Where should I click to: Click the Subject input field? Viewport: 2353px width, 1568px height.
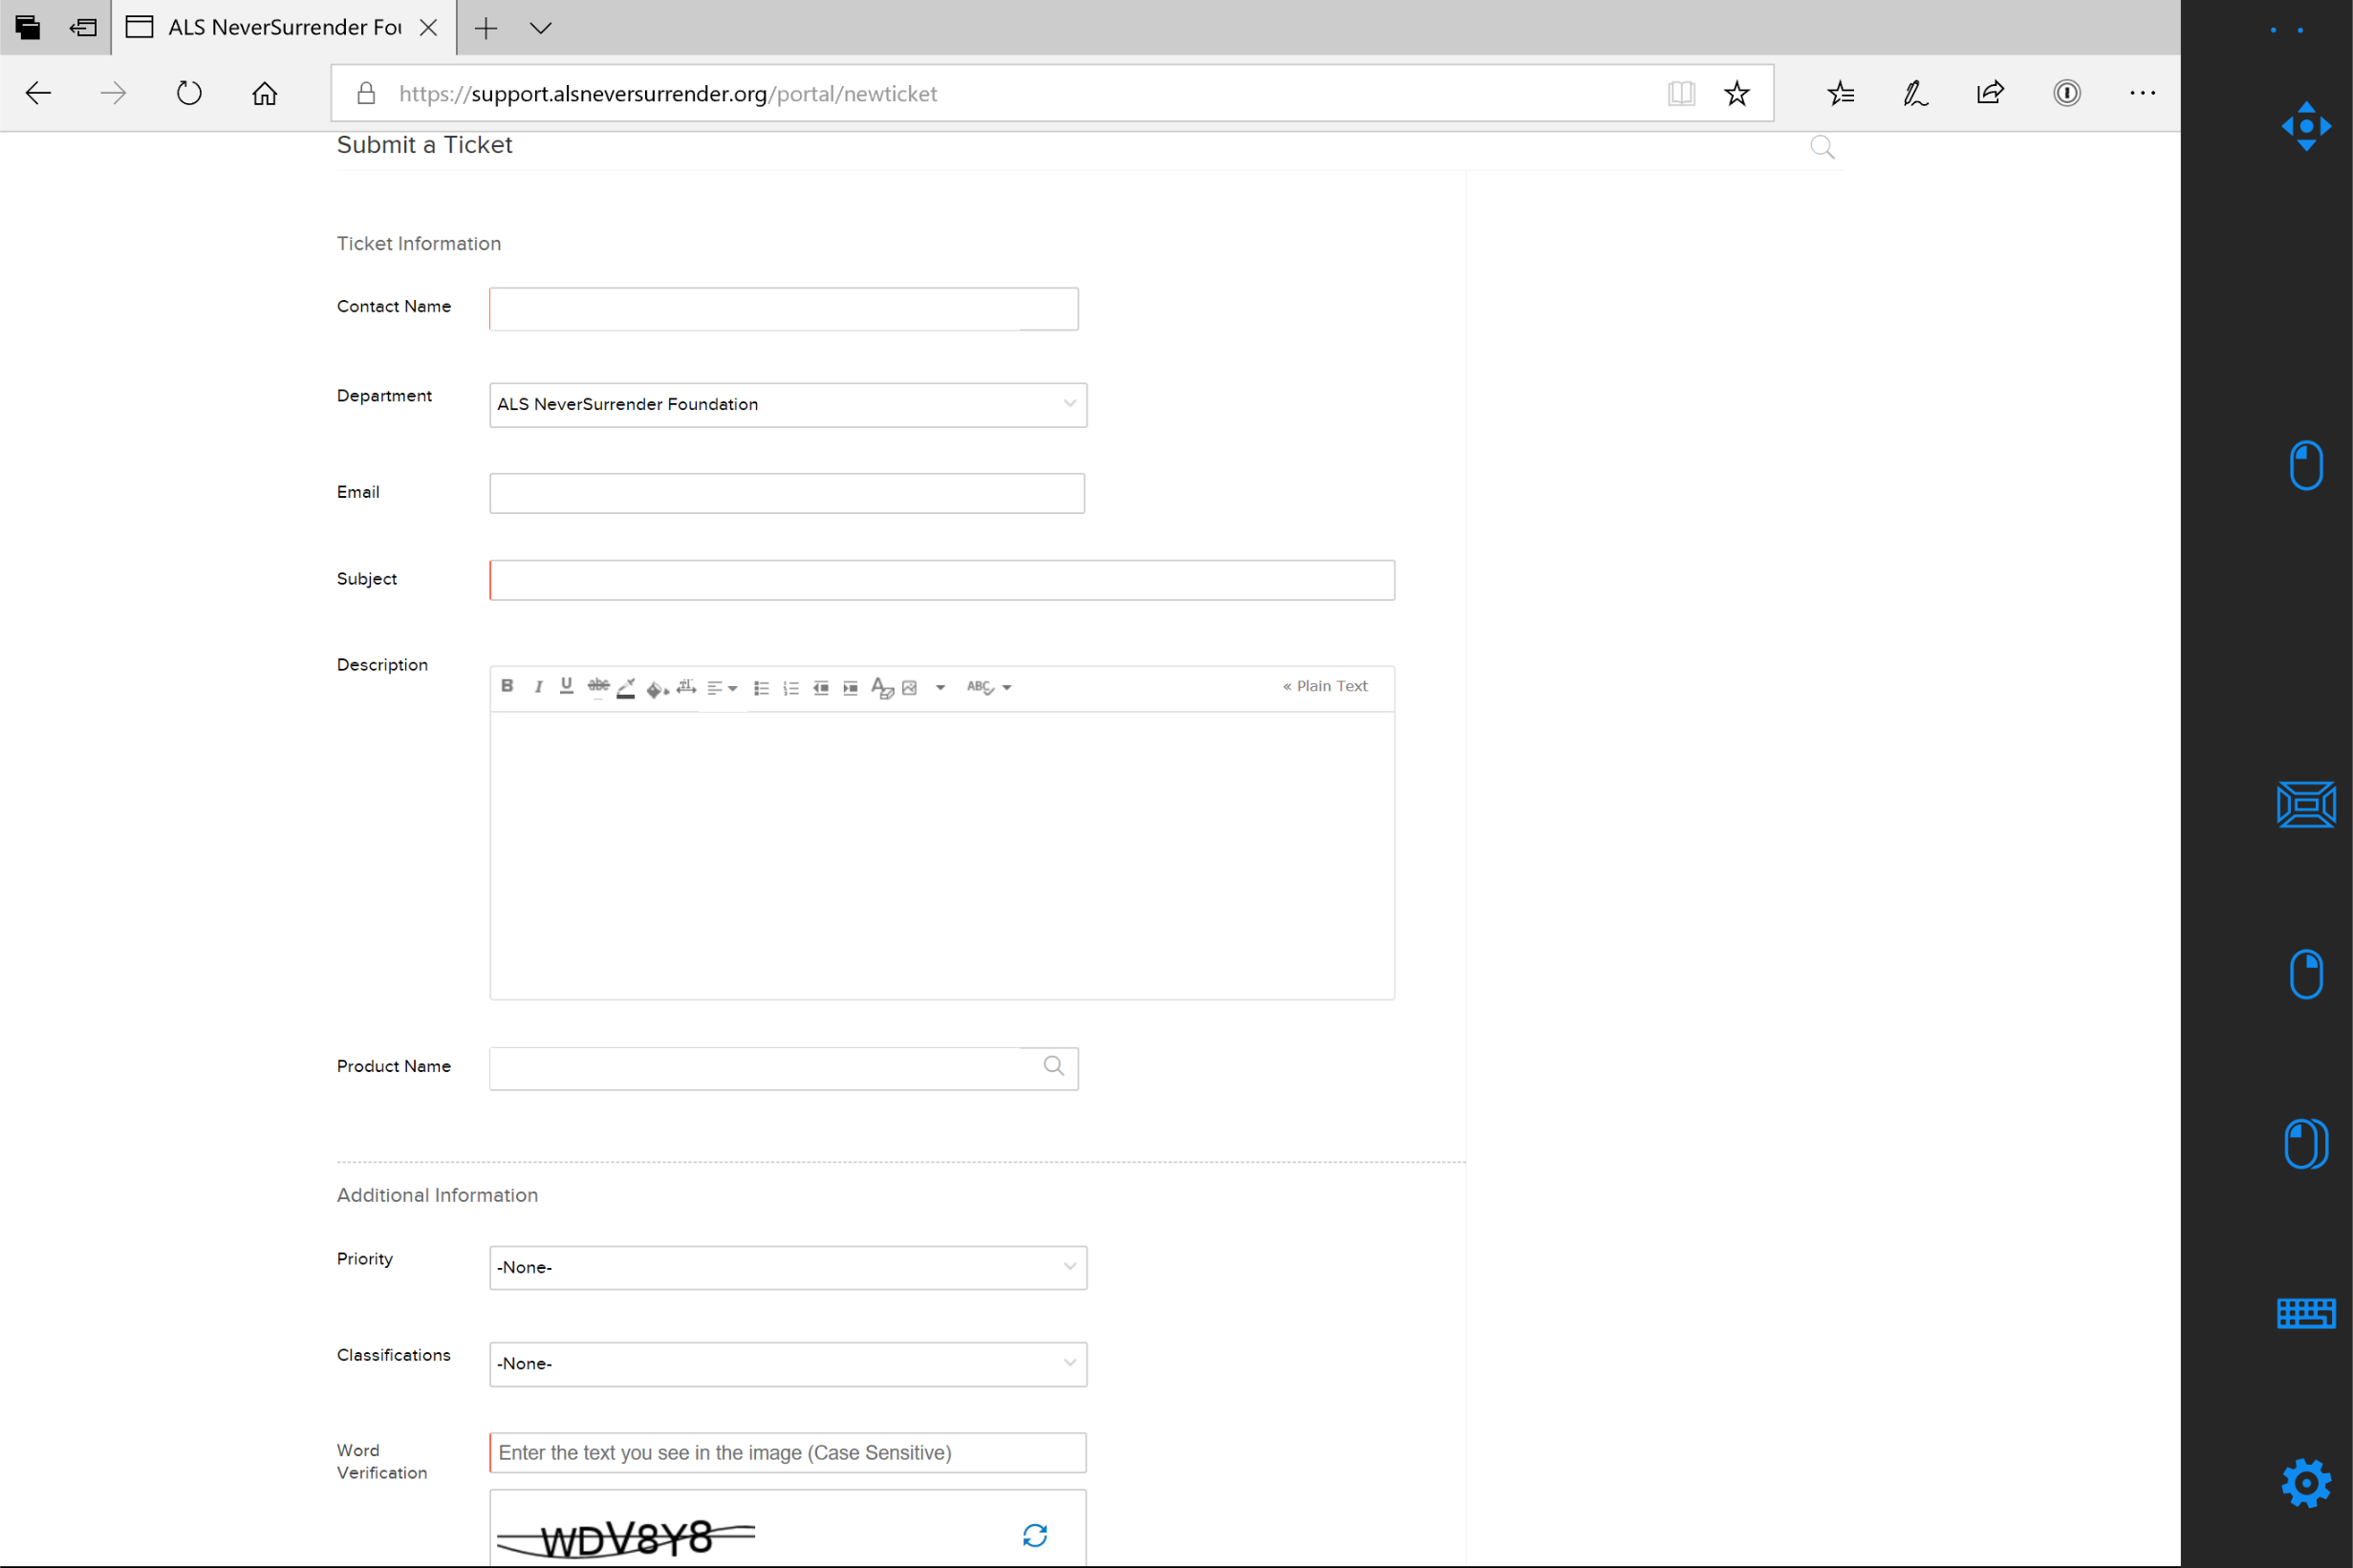[941, 580]
